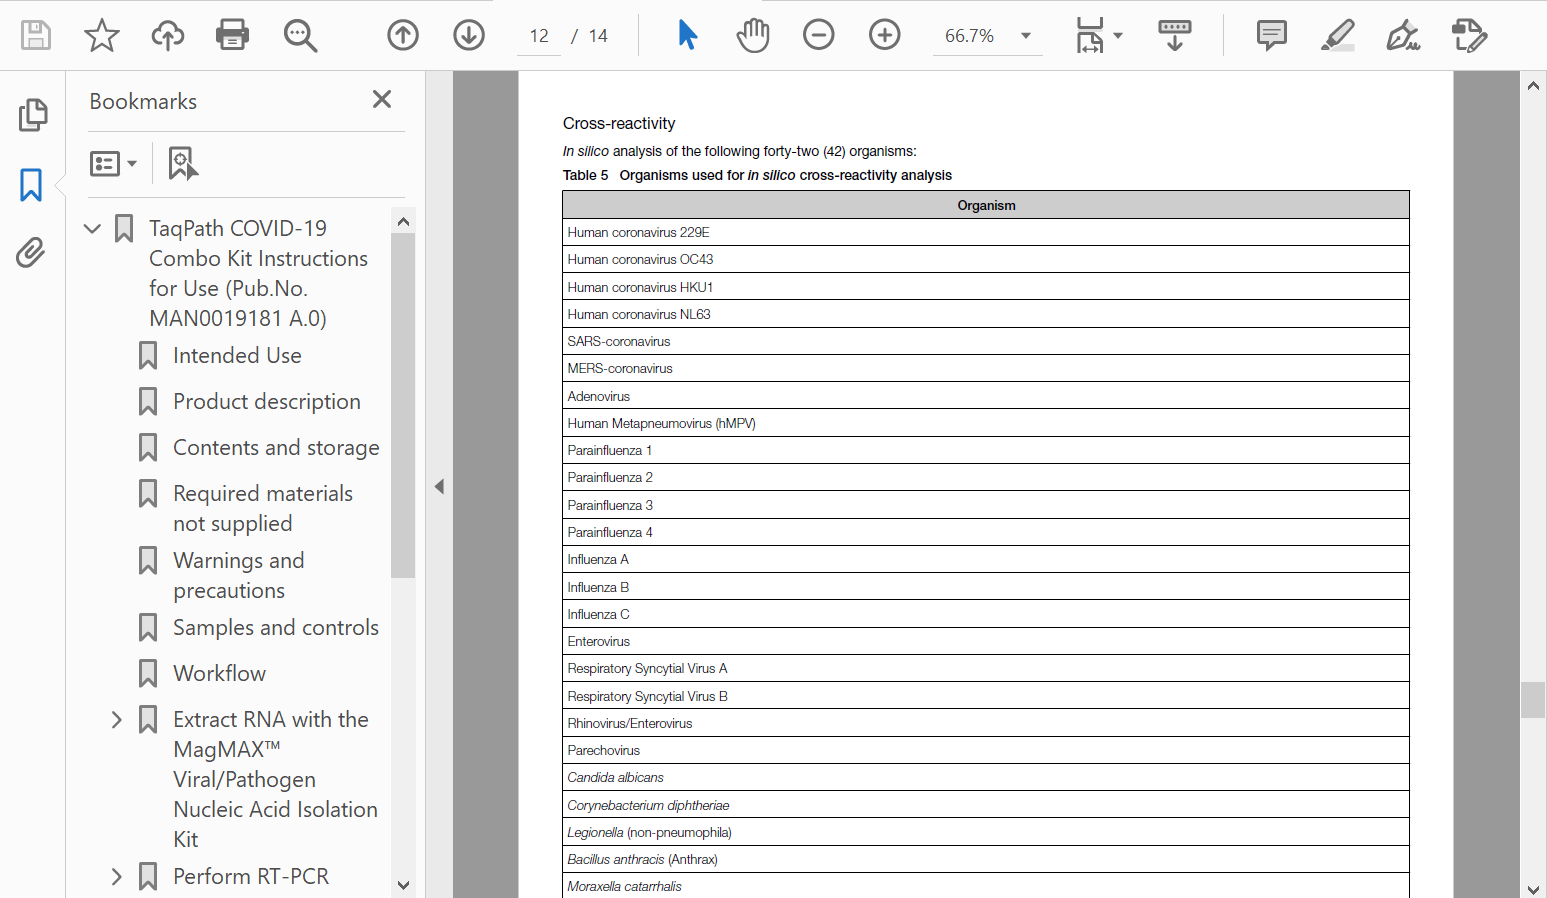Viewport: 1547px width, 898px height.
Task: Open the bookmarks options menu dropdown
Action: tap(113, 163)
